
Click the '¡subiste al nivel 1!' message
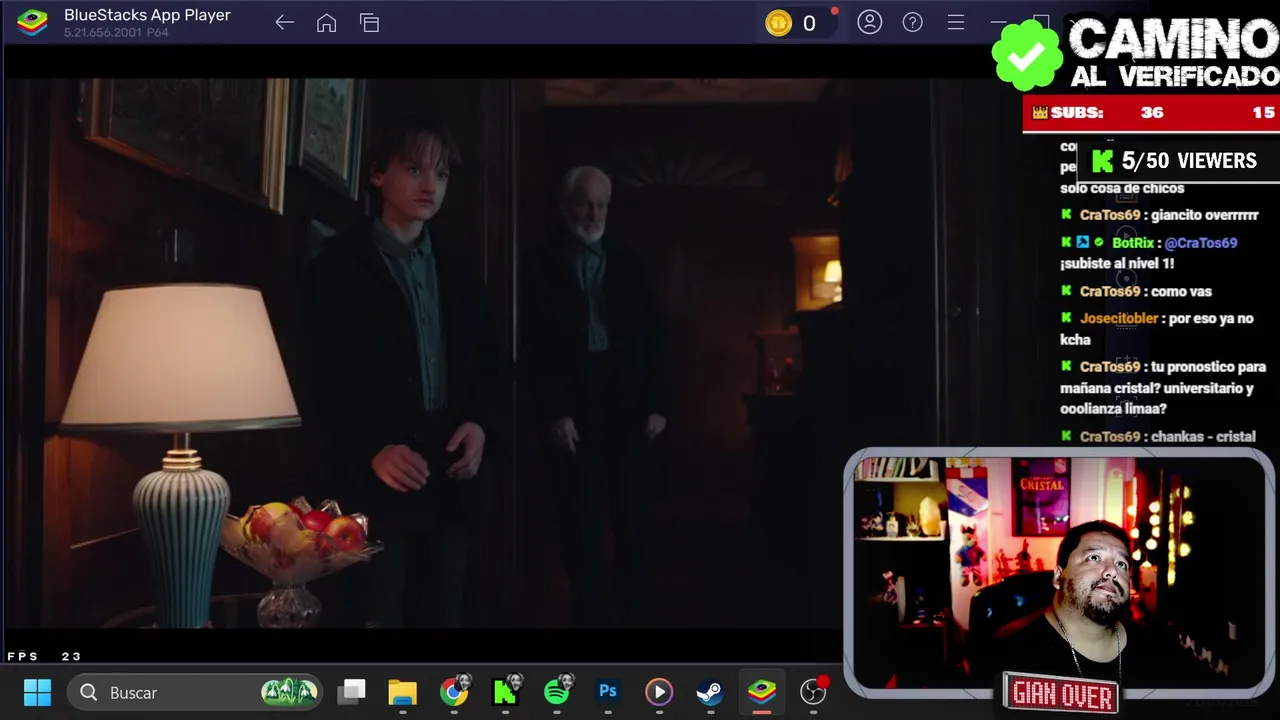point(1117,263)
